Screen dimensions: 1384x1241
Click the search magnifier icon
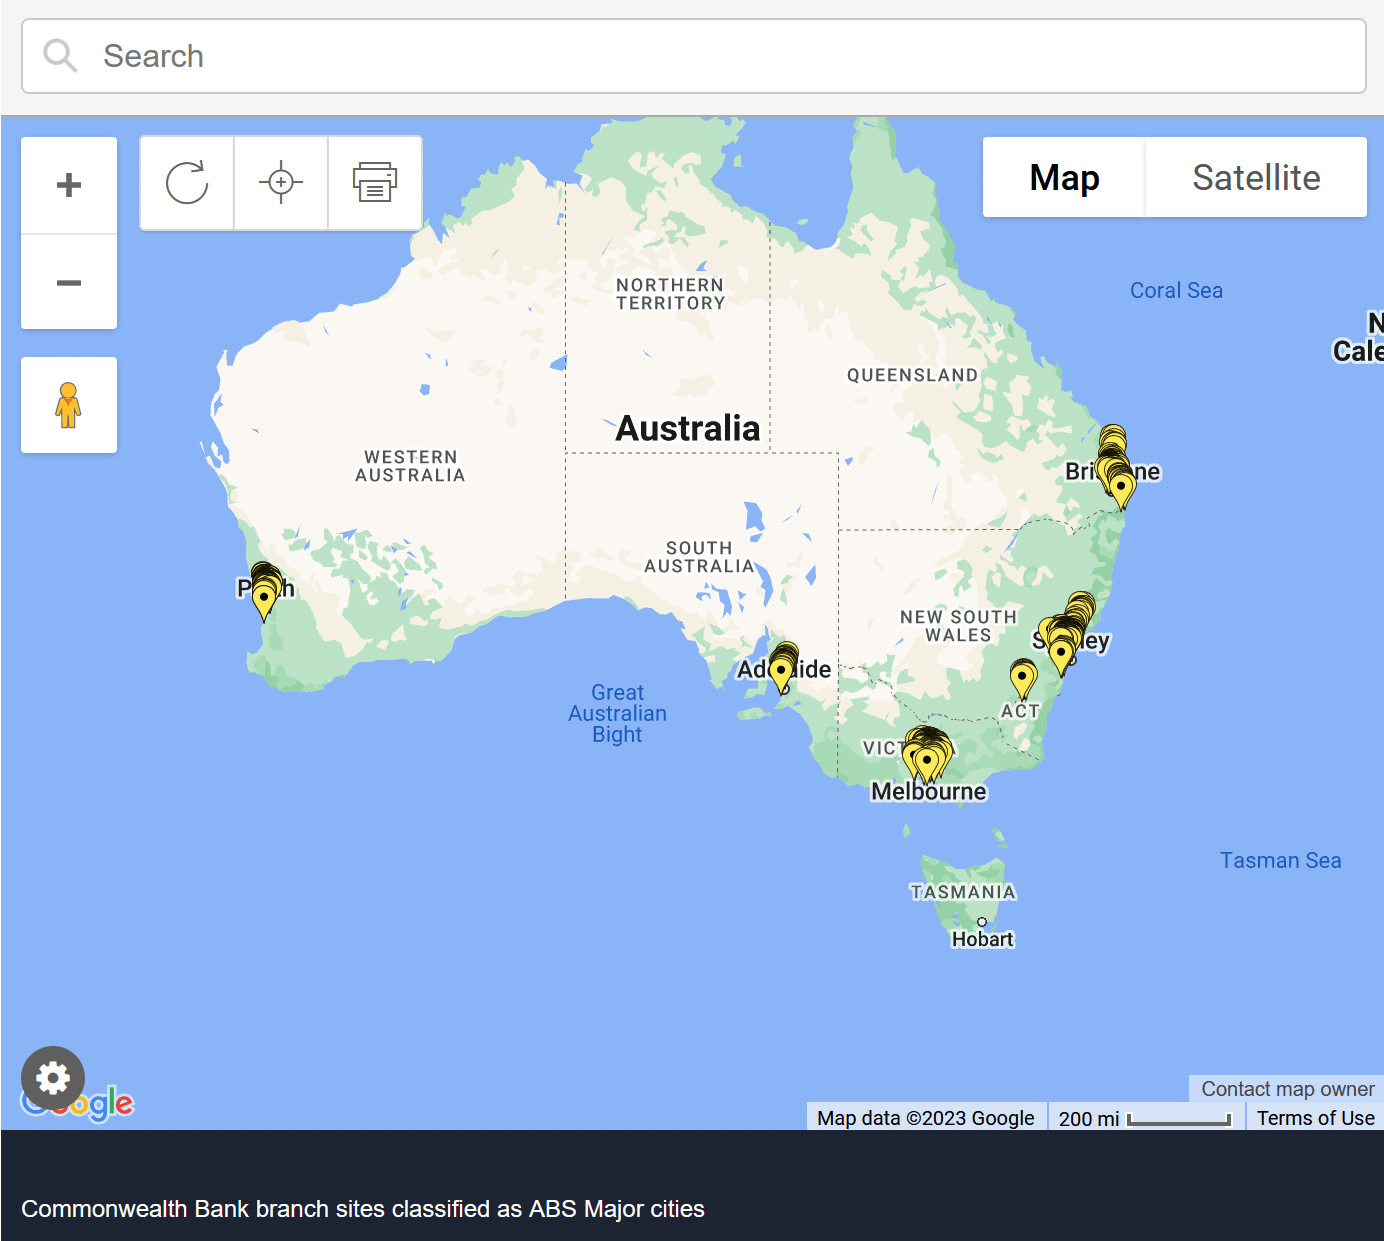tap(60, 56)
